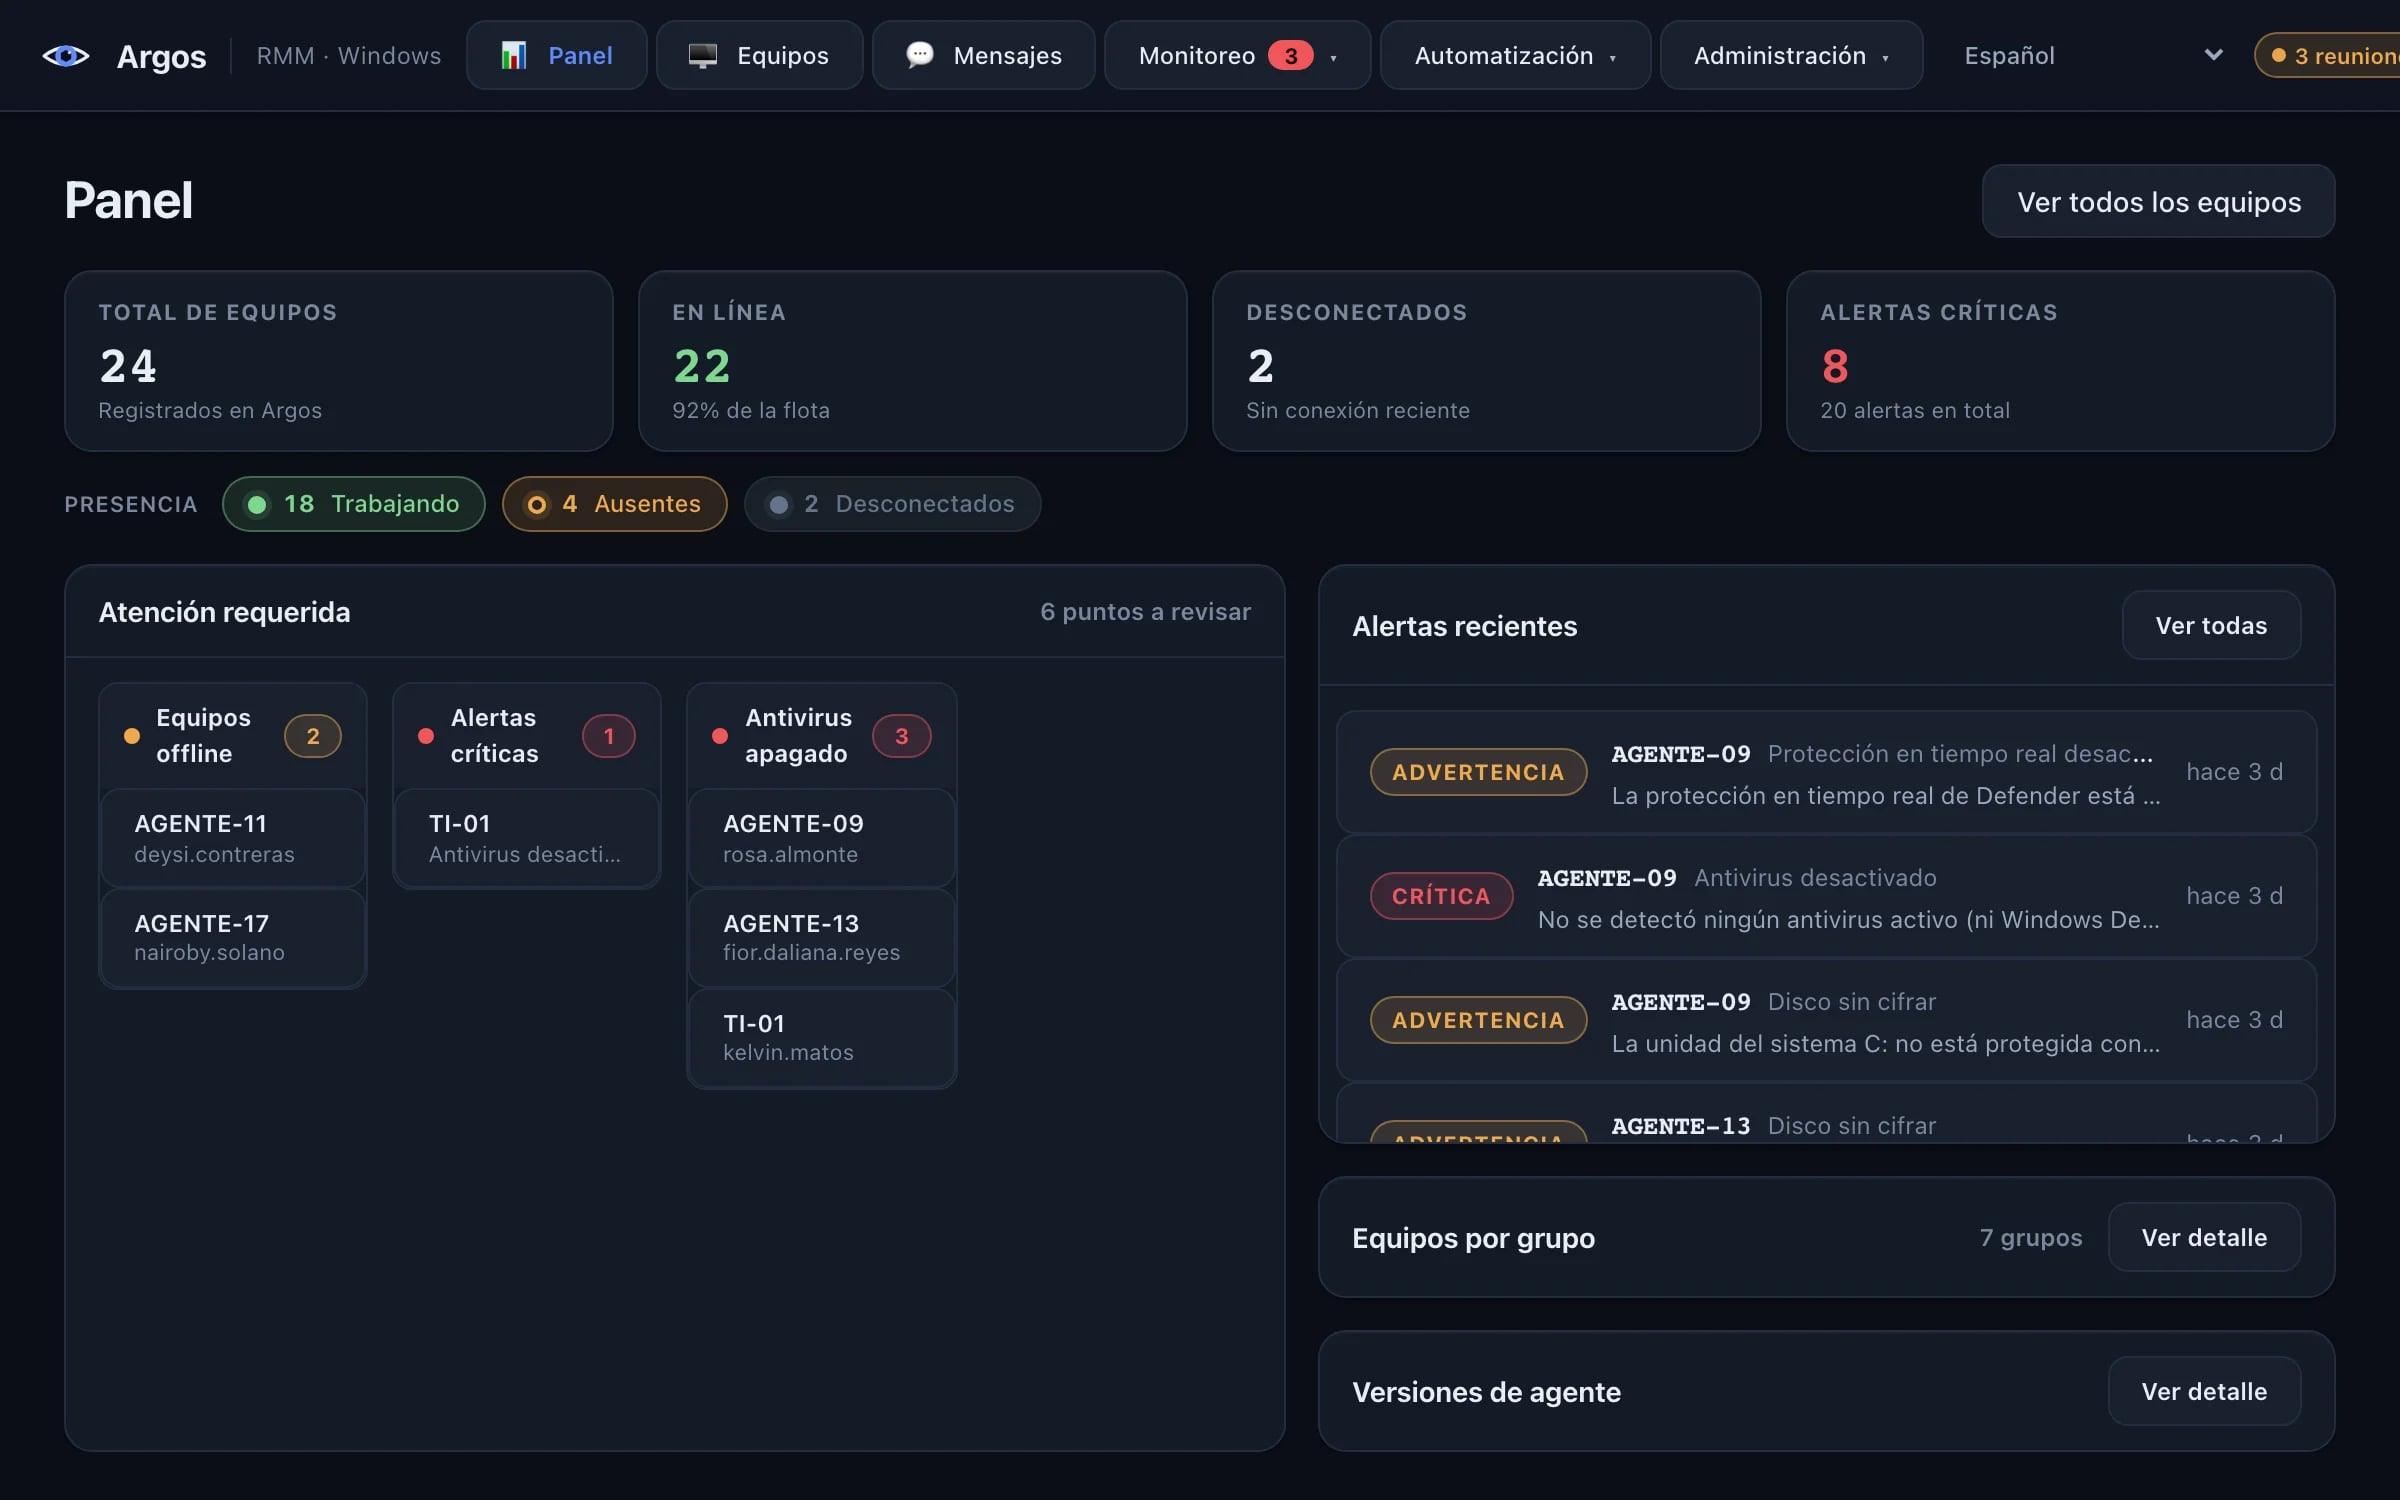Viewport: 2400px width, 1500px height.
Task: Filter presence by 2 Desconectados chip
Action: click(892, 504)
